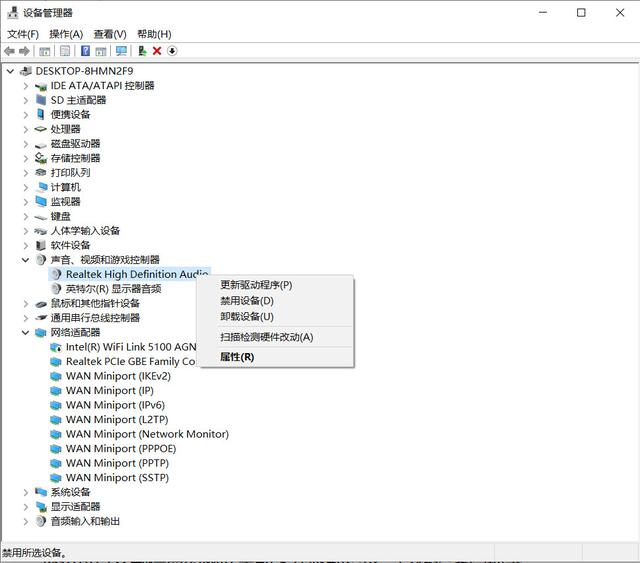640x563 pixels.
Task: Select Realtek PCIe GBE Family adapter
Action: [x=130, y=361]
